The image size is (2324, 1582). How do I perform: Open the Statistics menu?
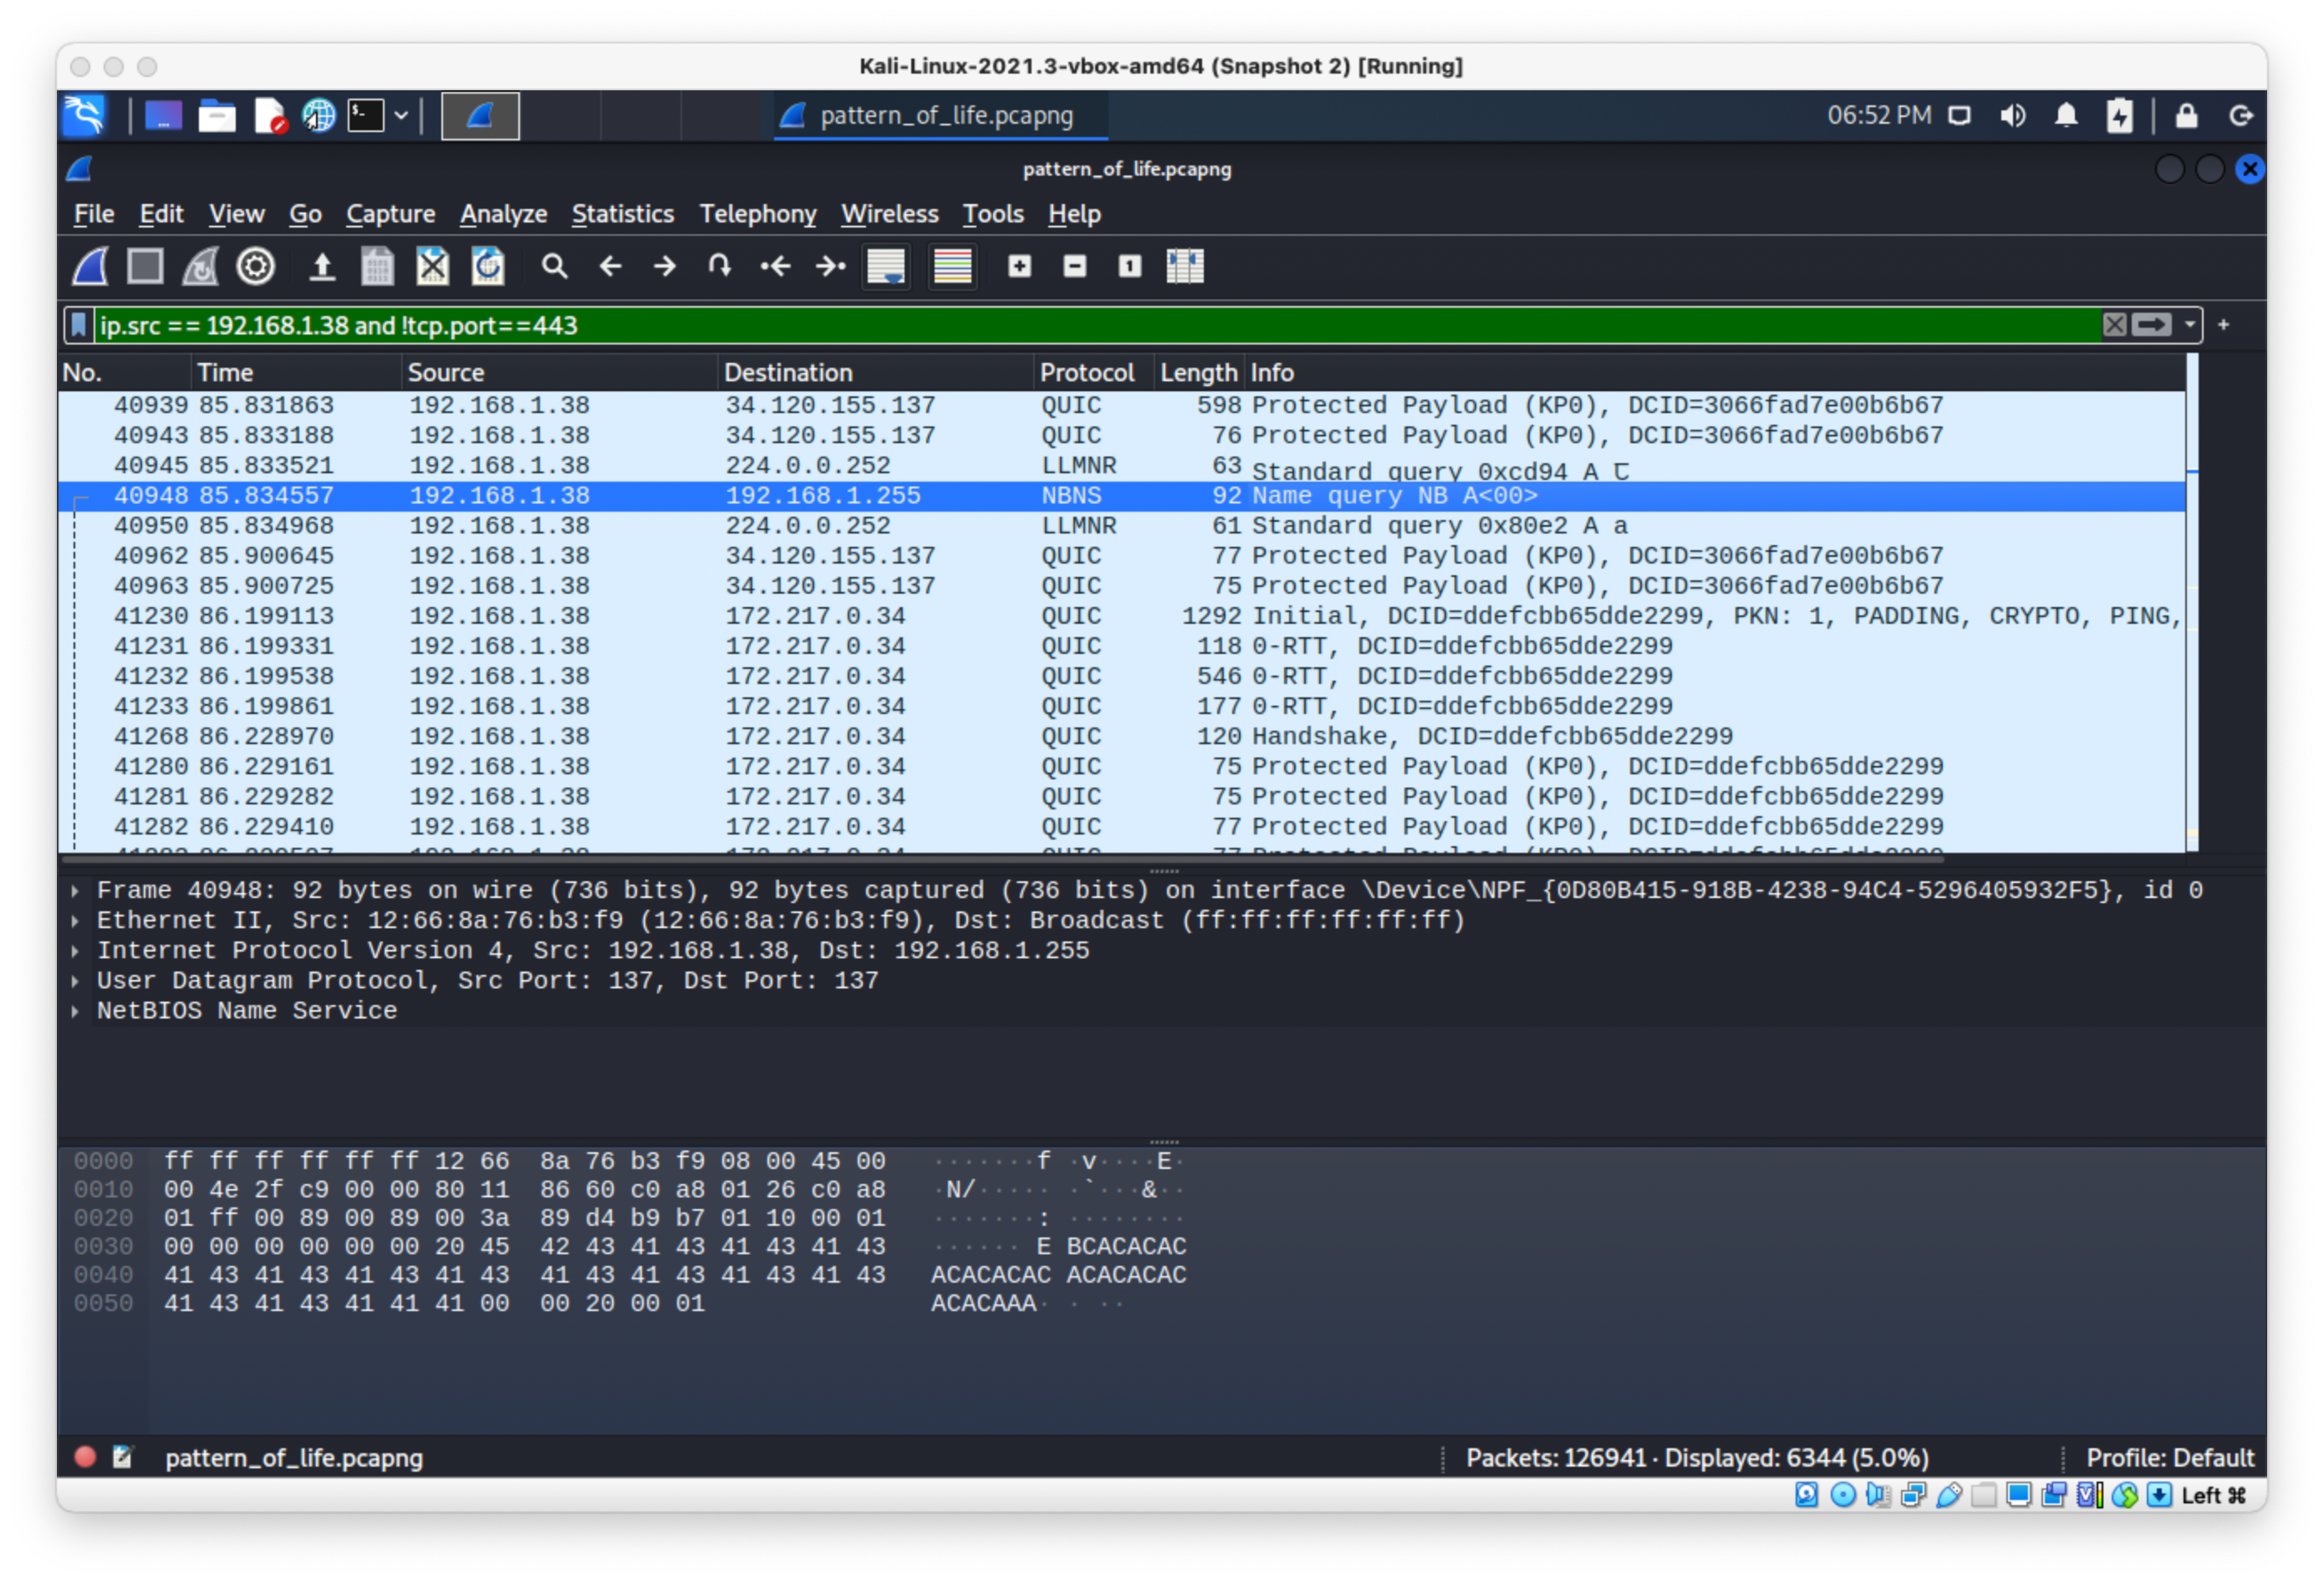tap(622, 214)
